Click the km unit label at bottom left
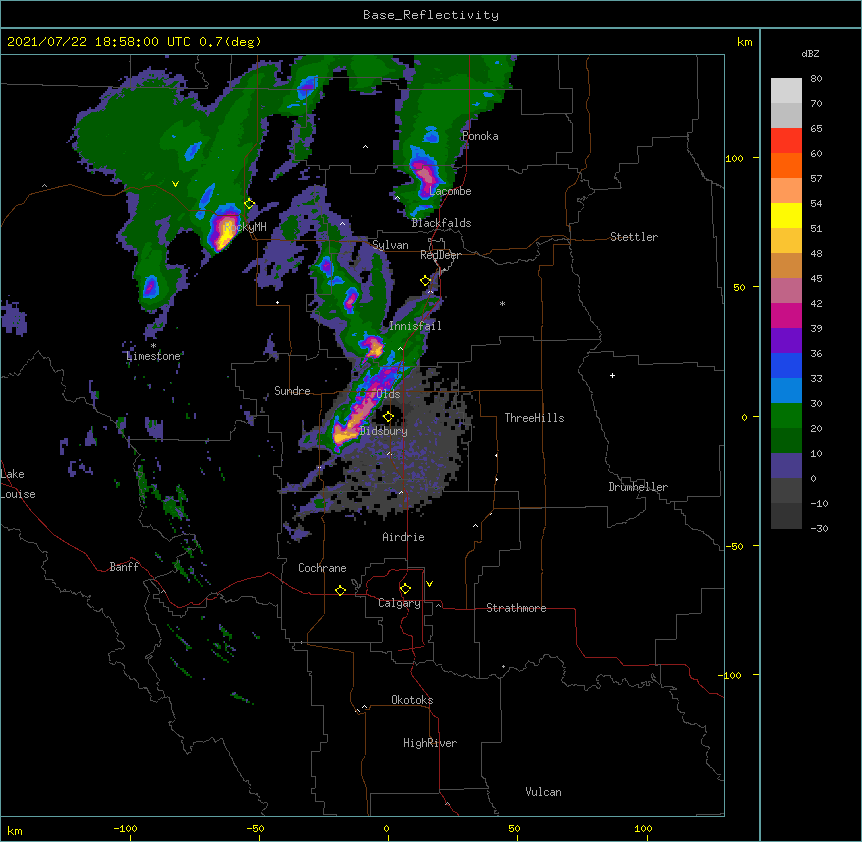This screenshot has height=842, width=862. 15,831
